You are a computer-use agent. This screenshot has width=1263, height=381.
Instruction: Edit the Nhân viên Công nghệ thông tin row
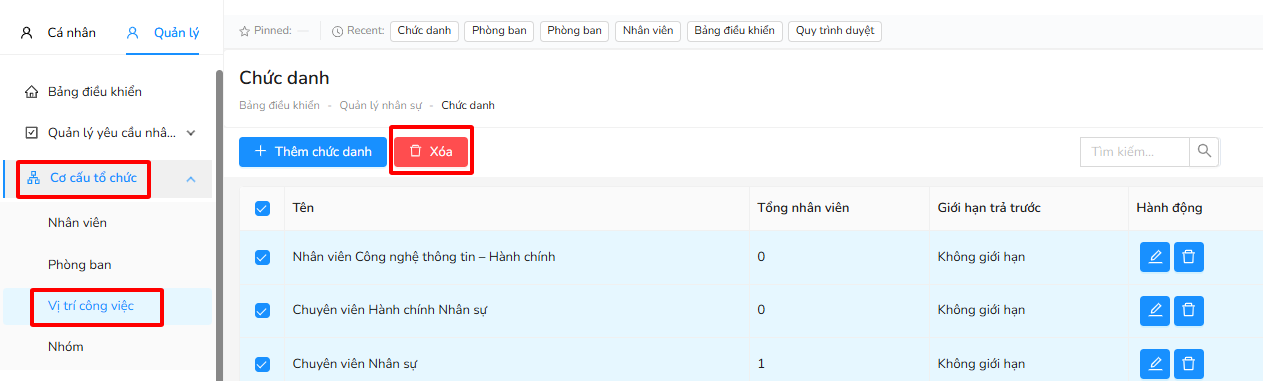[1155, 257]
